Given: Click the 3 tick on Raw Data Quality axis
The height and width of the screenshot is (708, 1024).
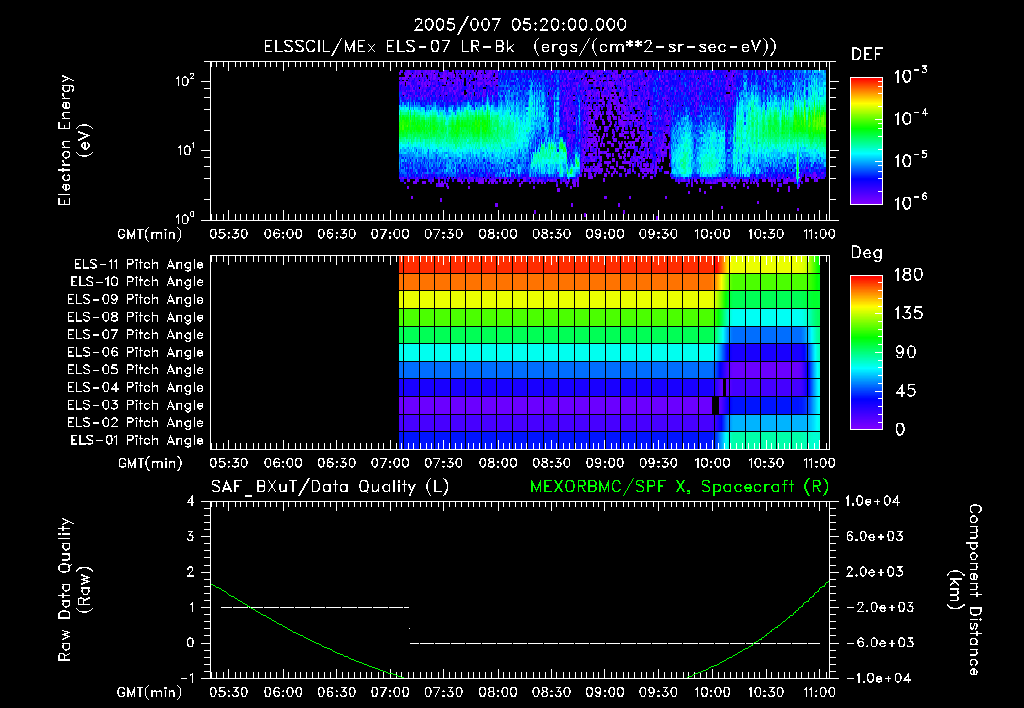Looking at the screenshot, I should pyautogui.click(x=191, y=536).
